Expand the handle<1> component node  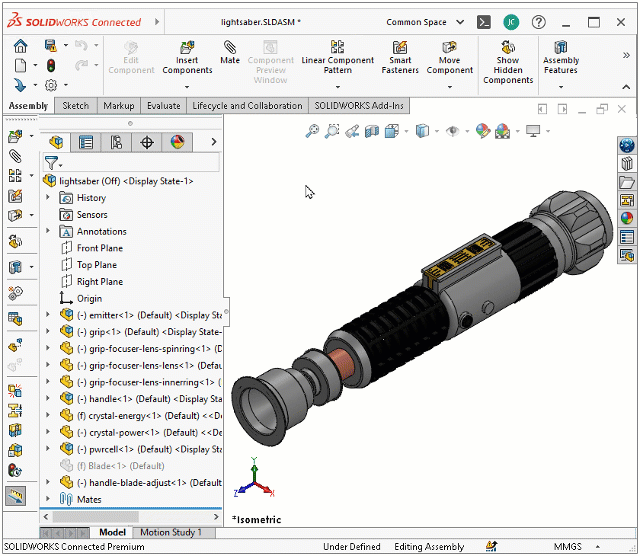coord(47,398)
